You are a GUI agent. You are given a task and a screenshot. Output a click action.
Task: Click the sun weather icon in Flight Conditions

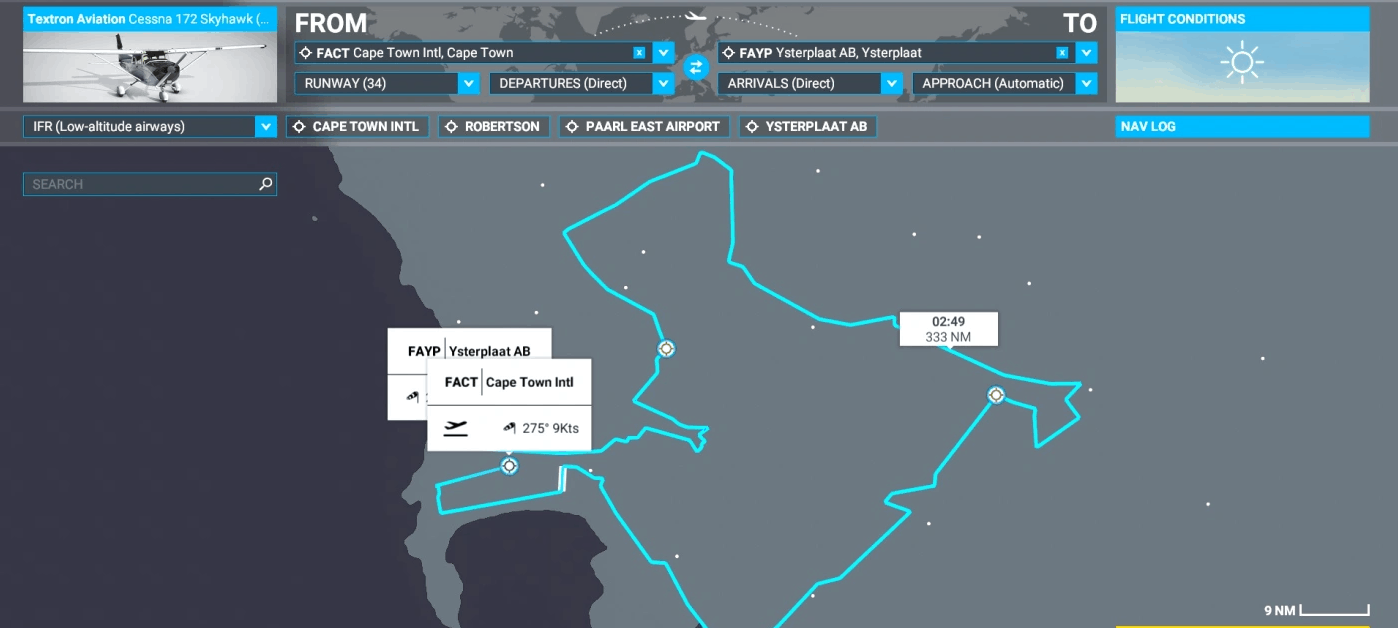coord(1242,65)
